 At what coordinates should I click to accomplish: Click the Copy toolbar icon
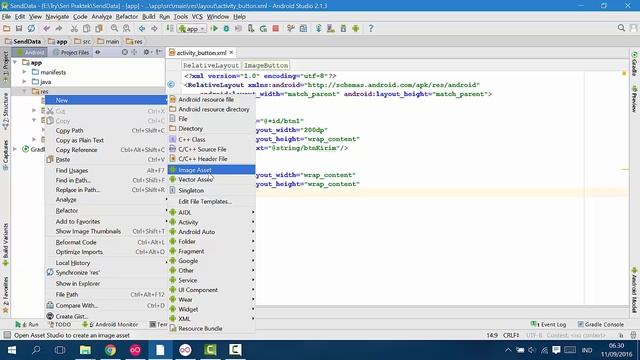tap(86, 28)
